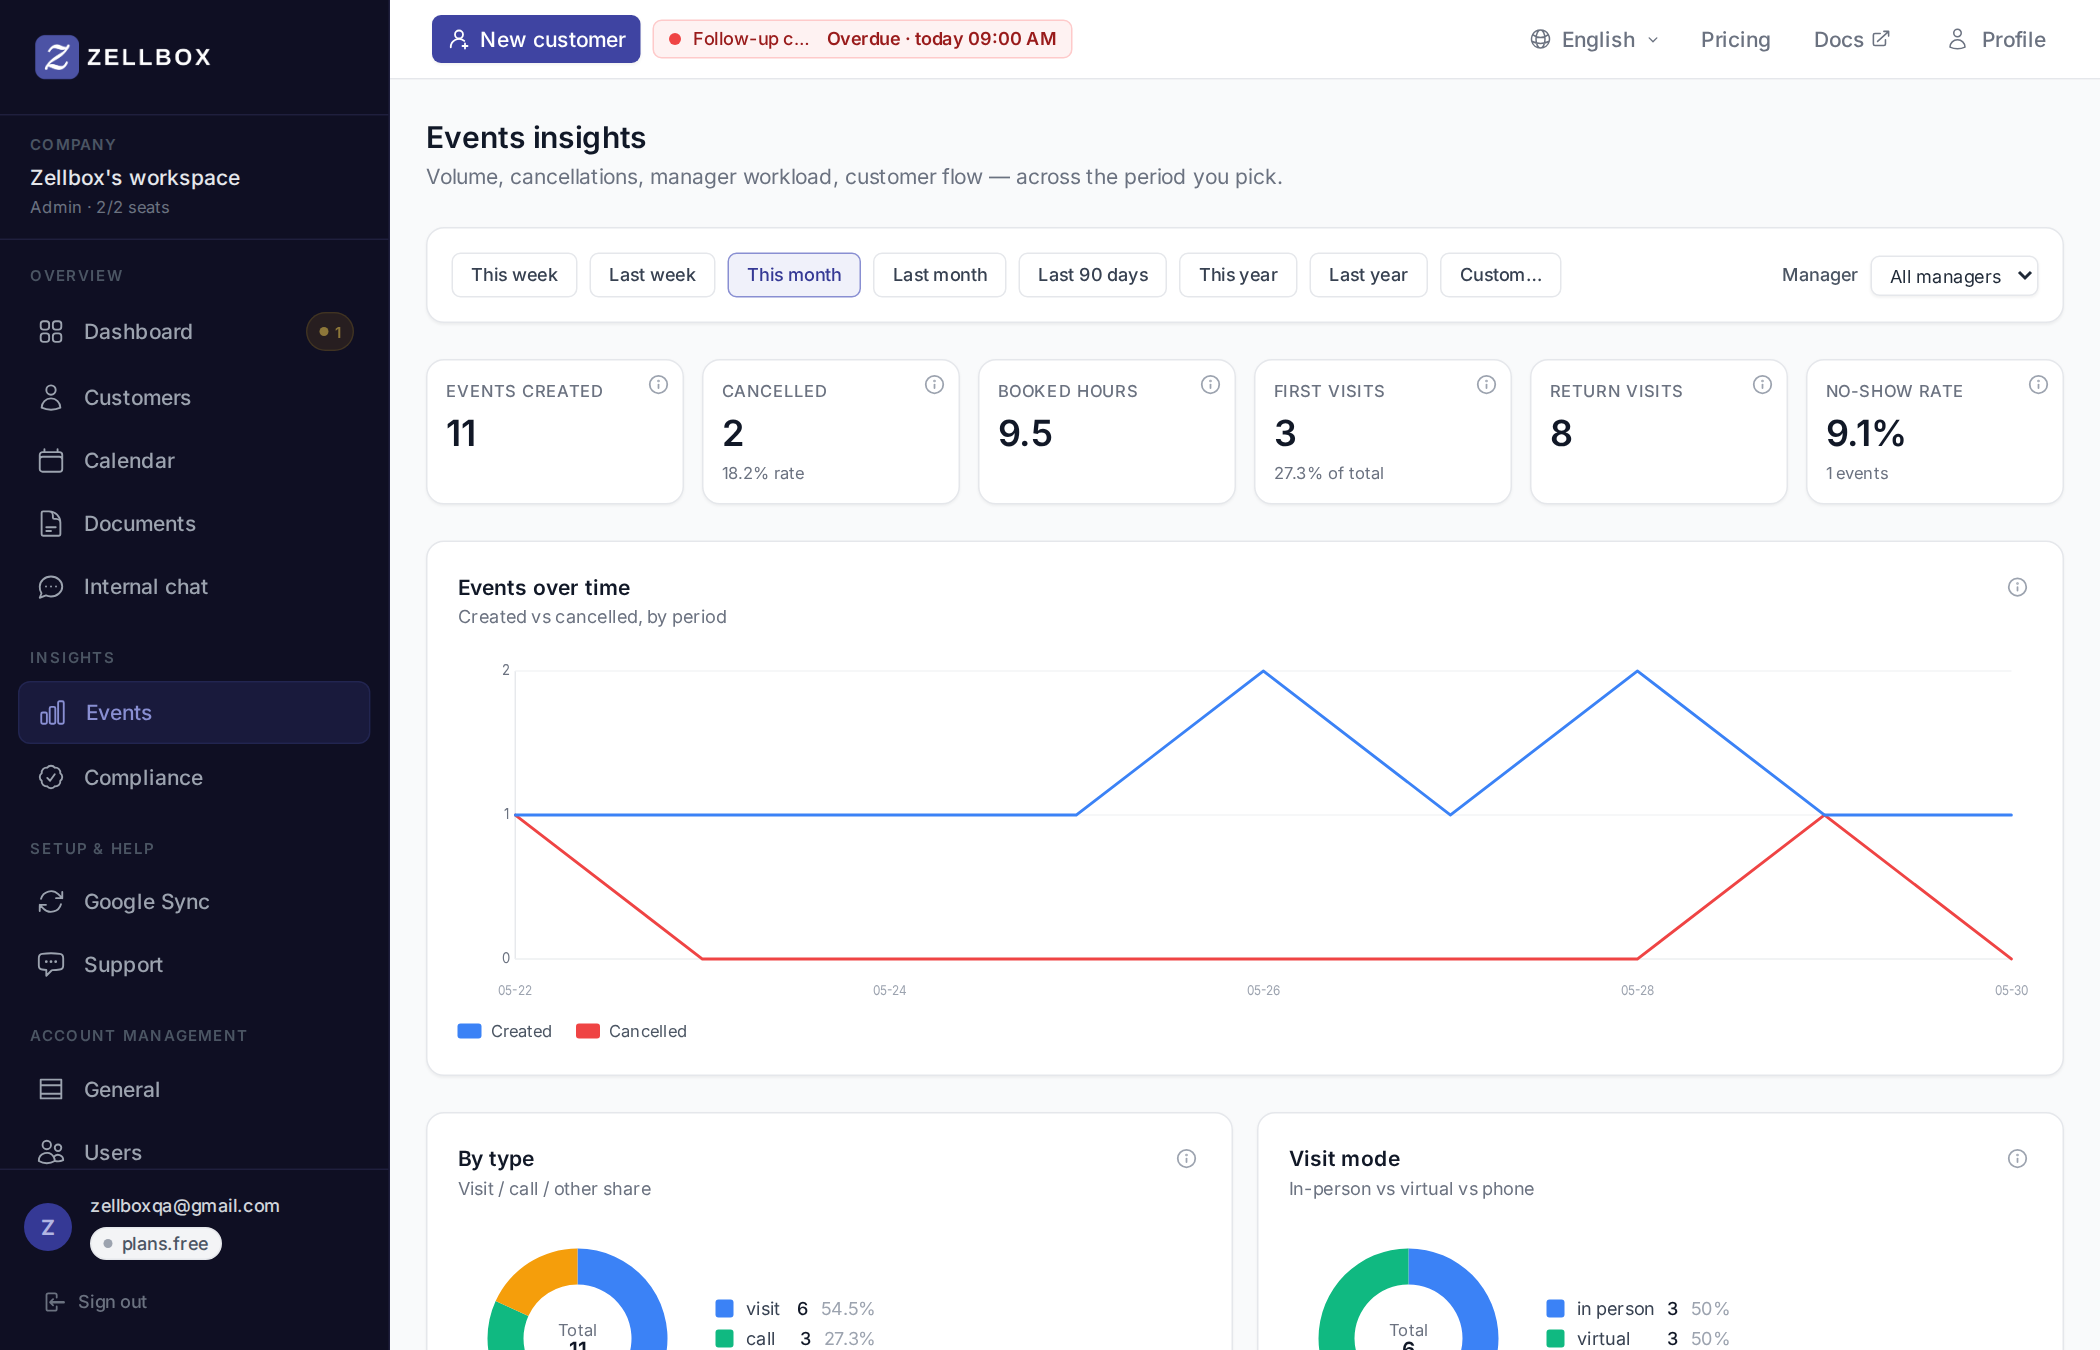Click the Zellbox logo icon
Image resolution: width=2100 pixels, height=1350 pixels.
coord(56,57)
